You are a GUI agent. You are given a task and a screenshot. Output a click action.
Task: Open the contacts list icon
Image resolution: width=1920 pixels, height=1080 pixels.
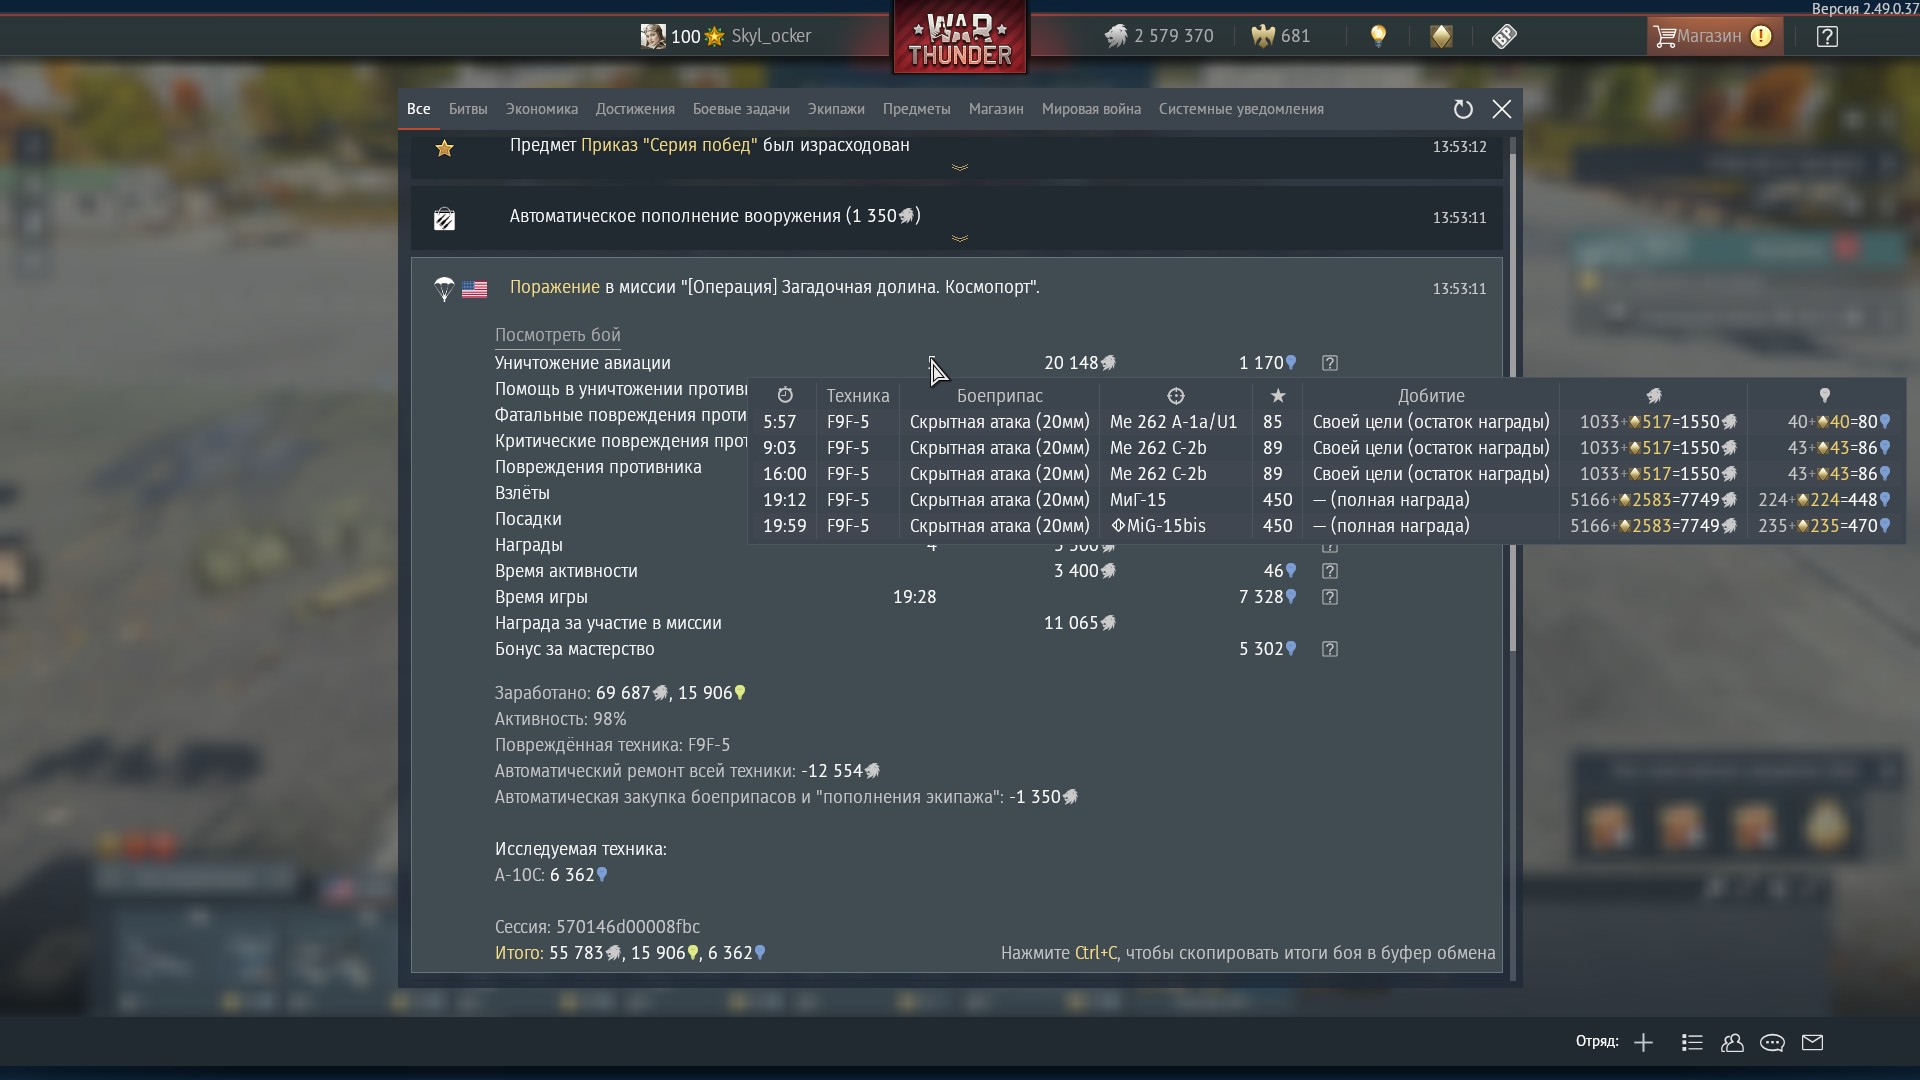[x=1692, y=1043]
